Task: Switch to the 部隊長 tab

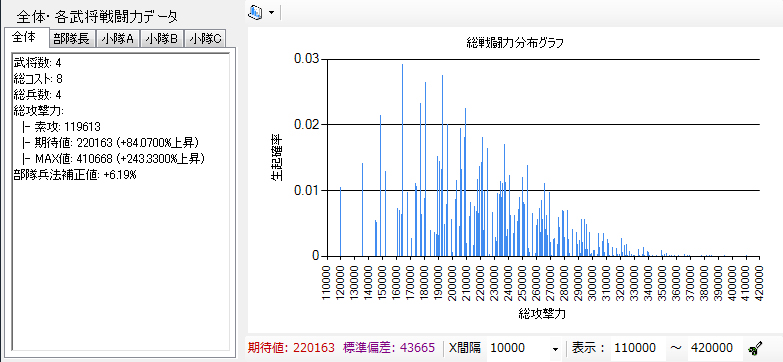Action: coord(72,39)
